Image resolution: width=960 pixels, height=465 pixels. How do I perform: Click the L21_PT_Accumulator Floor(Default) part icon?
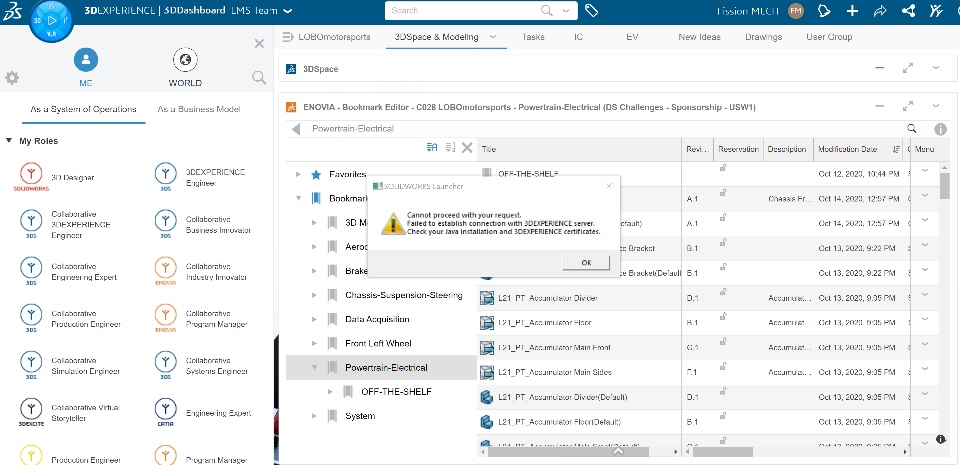point(487,422)
